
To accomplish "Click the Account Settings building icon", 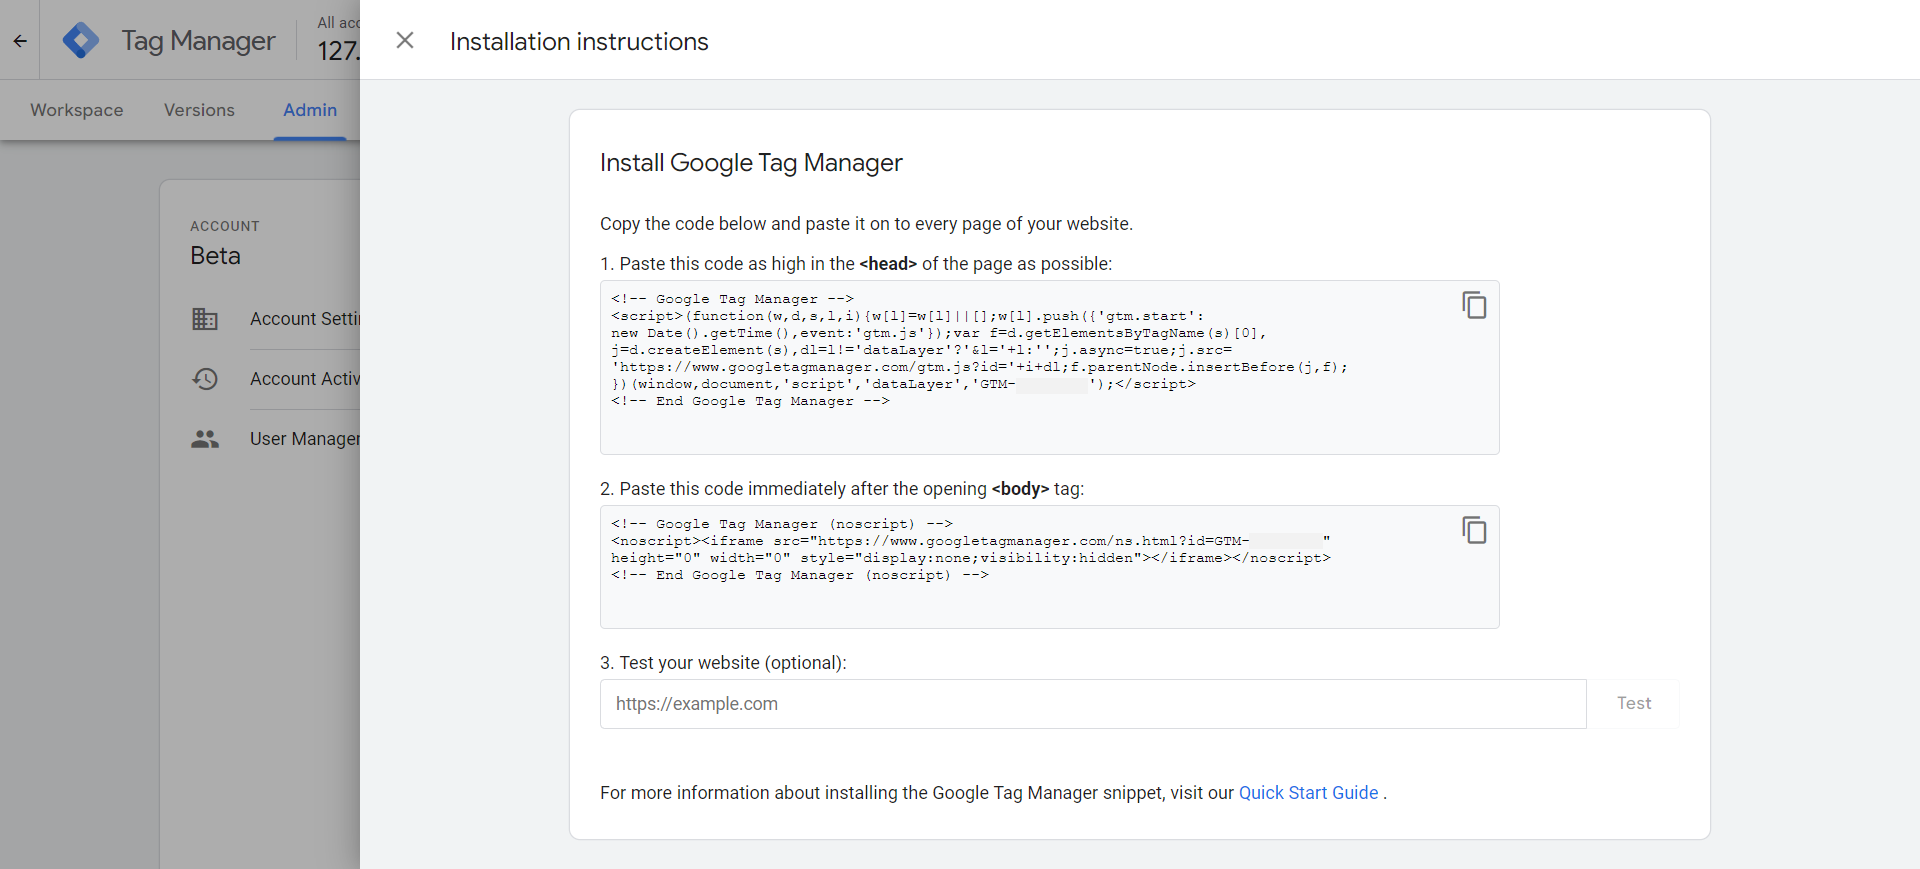I will click(x=205, y=319).
